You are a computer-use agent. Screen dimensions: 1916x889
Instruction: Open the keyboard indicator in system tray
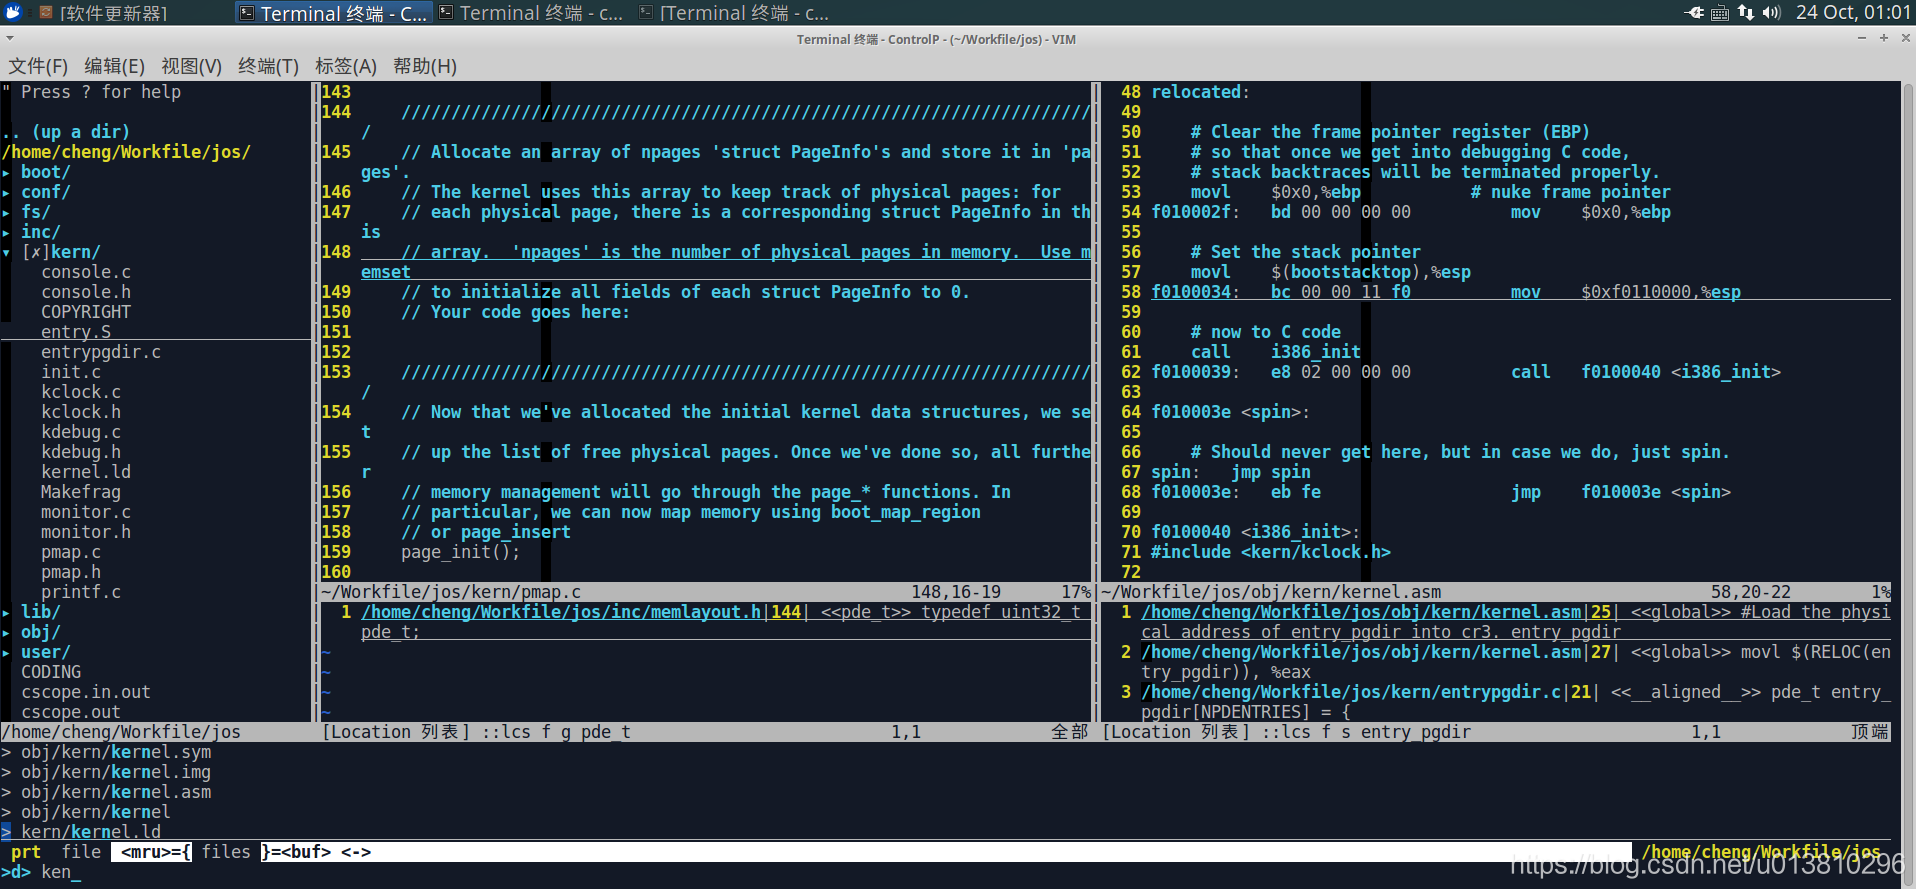[1720, 13]
